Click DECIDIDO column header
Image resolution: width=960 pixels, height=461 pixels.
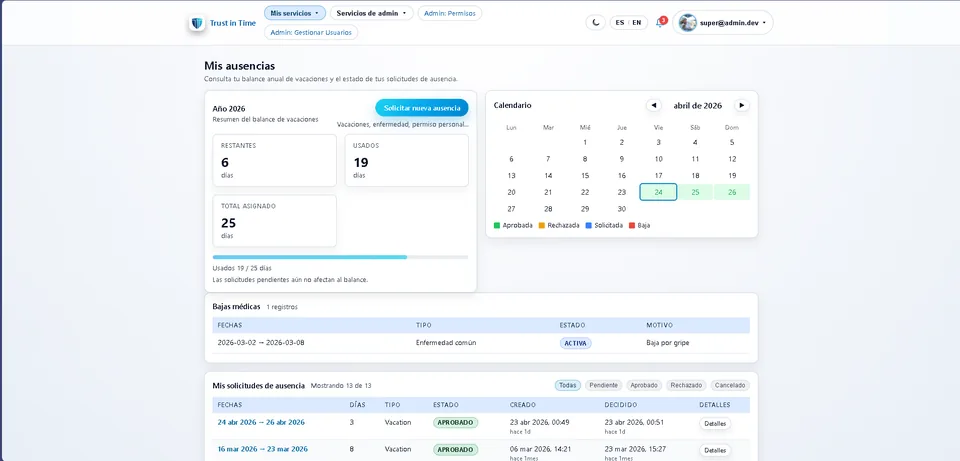click(x=621, y=405)
